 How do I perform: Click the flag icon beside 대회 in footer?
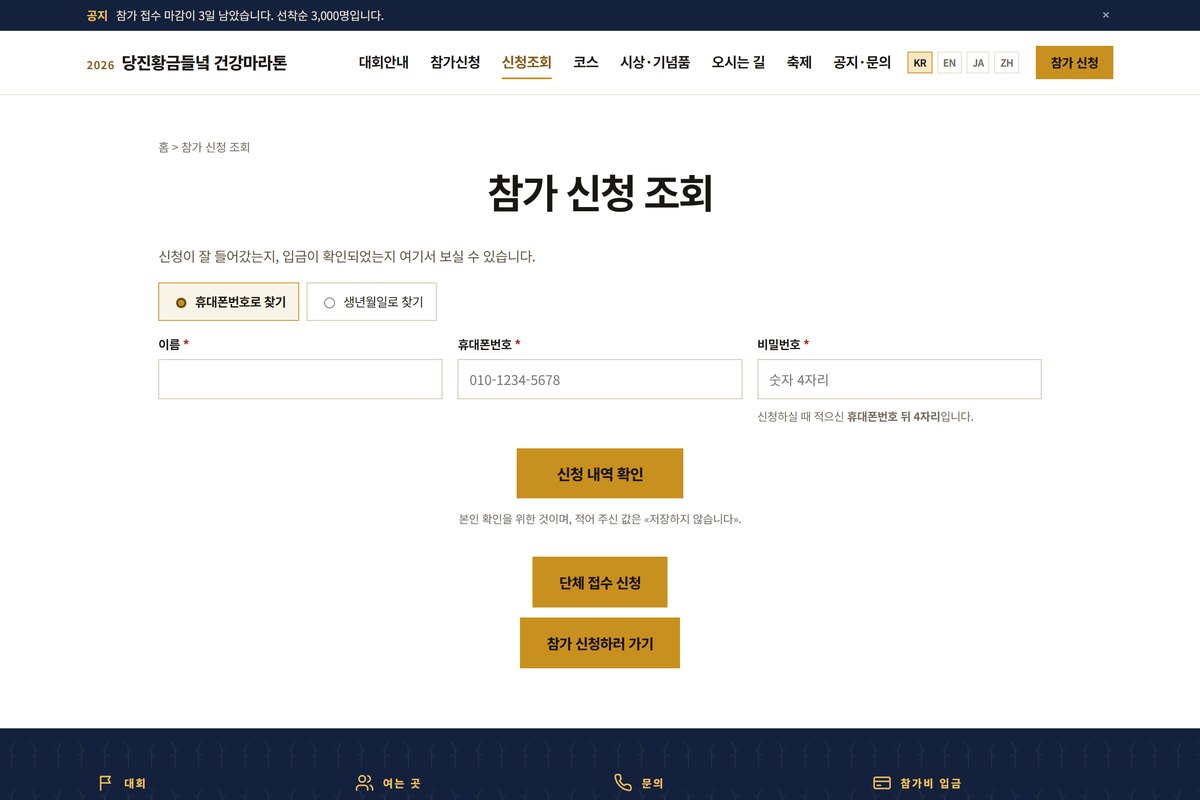(105, 783)
